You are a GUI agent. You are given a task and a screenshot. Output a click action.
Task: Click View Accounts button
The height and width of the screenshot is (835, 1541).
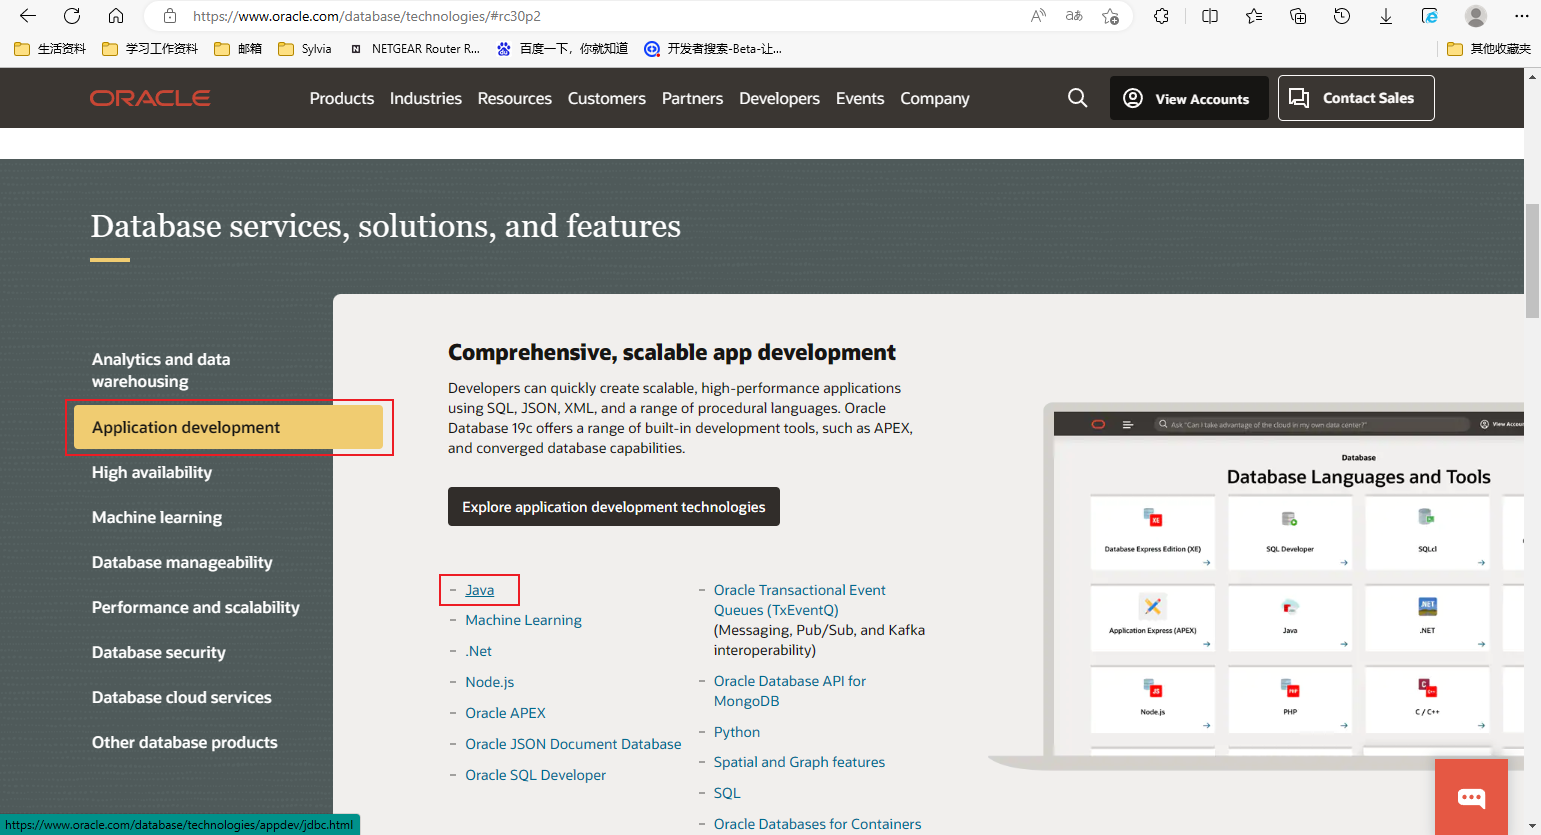(1189, 98)
